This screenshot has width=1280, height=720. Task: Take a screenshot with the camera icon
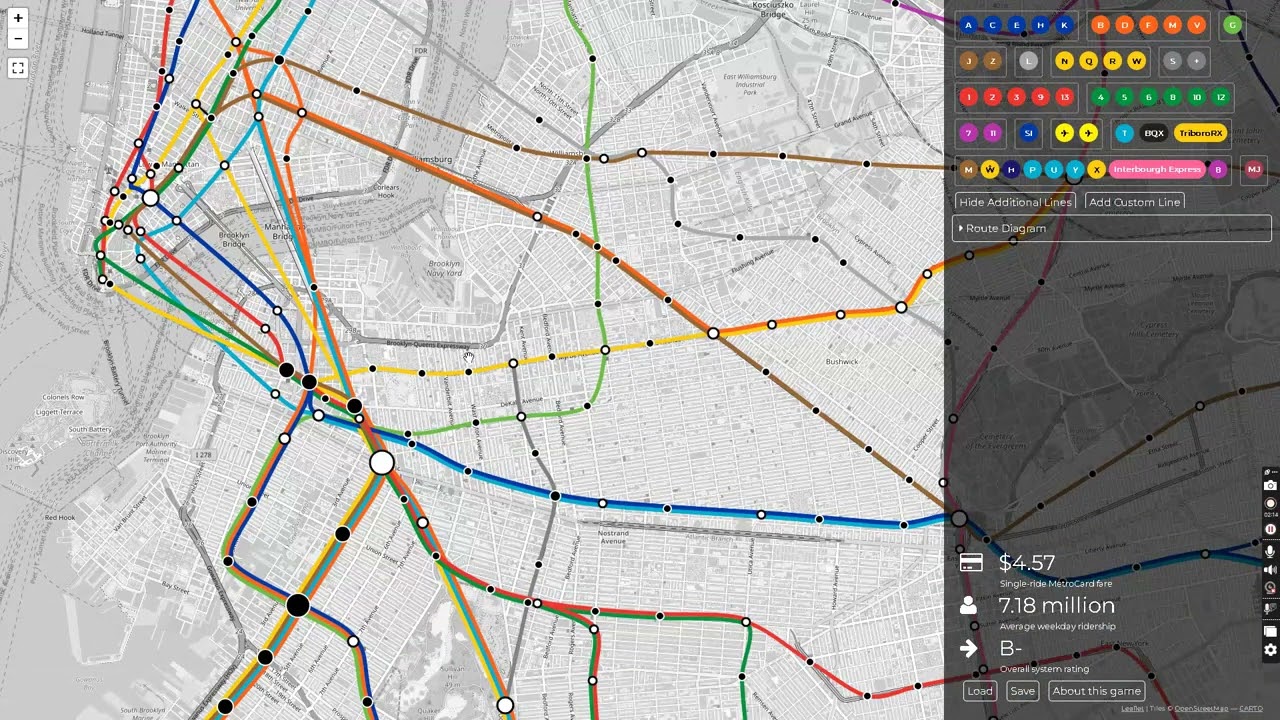click(1270, 485)
